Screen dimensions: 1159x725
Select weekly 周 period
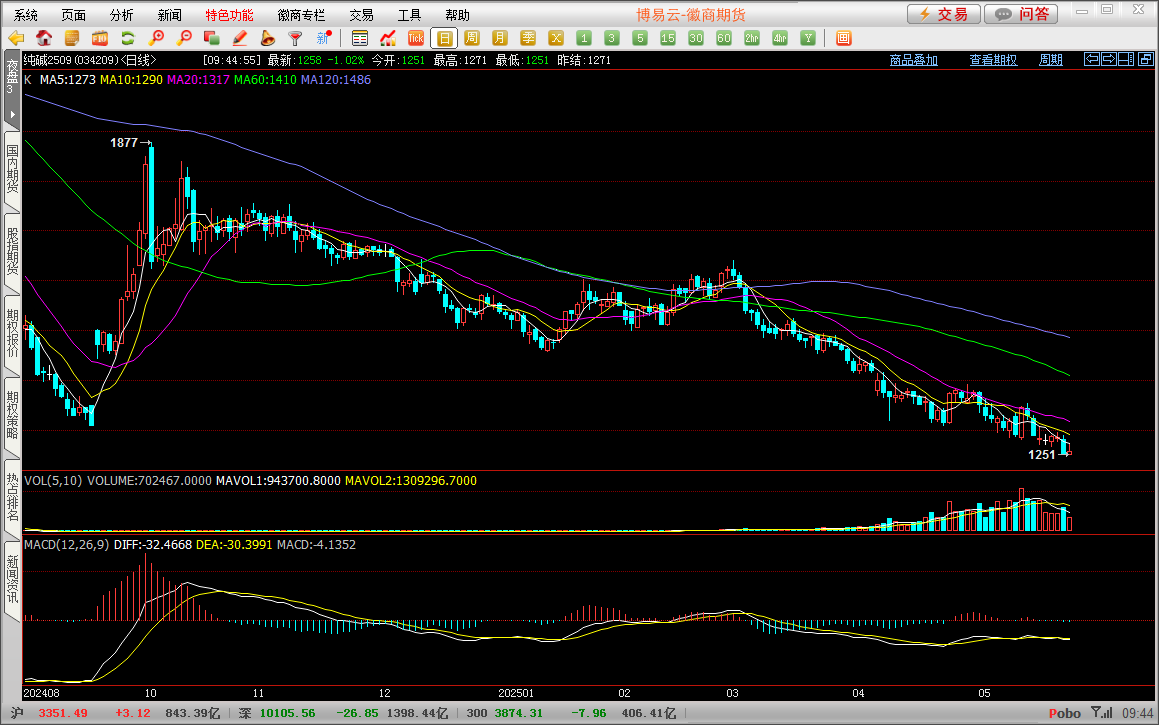coord(472,38)
